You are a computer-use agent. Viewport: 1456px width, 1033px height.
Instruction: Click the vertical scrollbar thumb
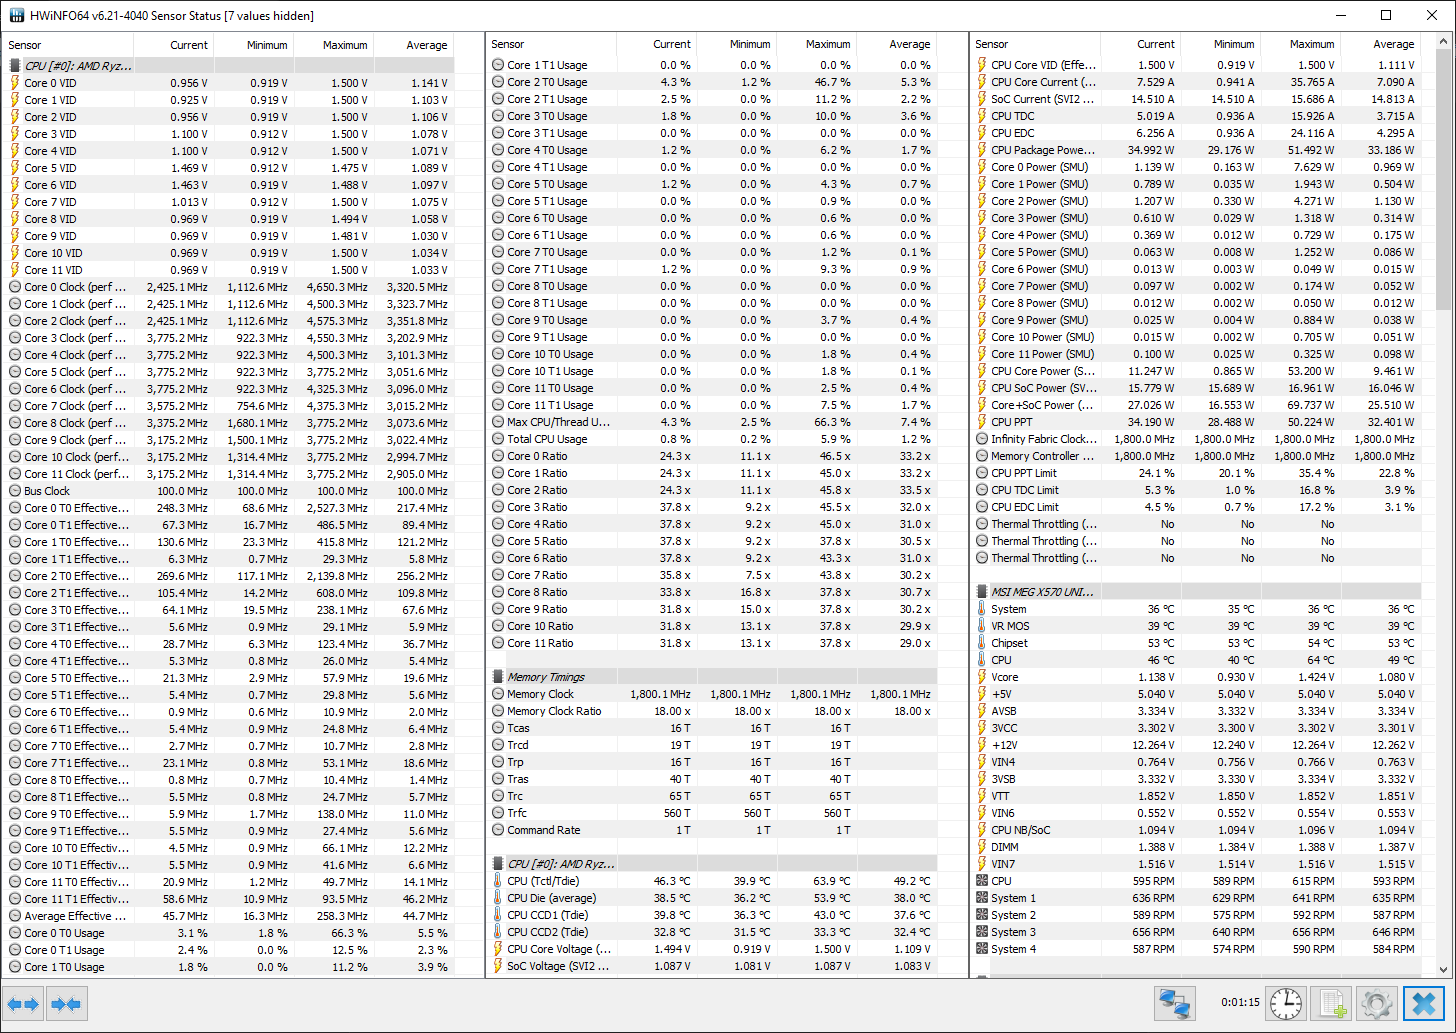coord(1444,180)
